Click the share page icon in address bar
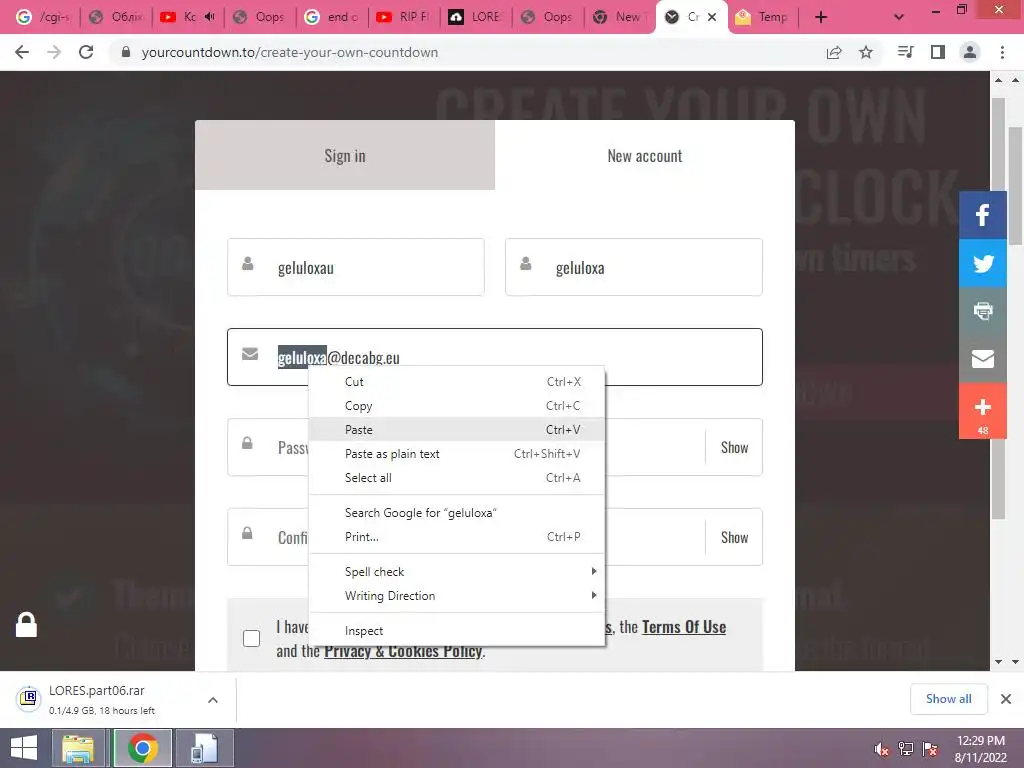The width and height of the screenshot is (1024, 768). 834,52
